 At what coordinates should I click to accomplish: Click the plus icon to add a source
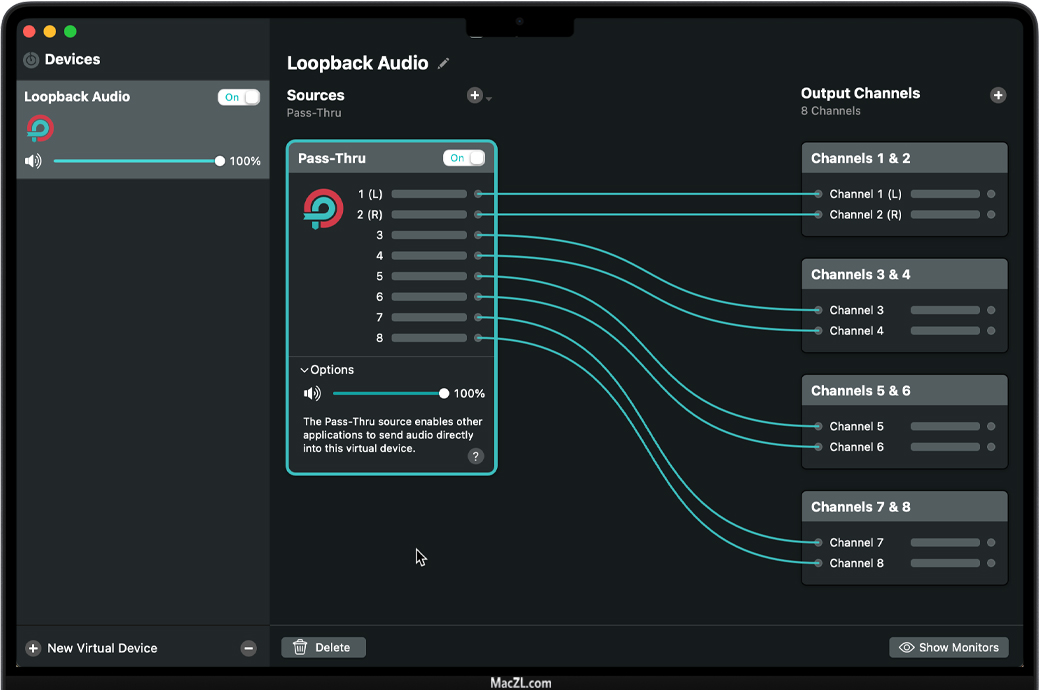tap(474, 95)
